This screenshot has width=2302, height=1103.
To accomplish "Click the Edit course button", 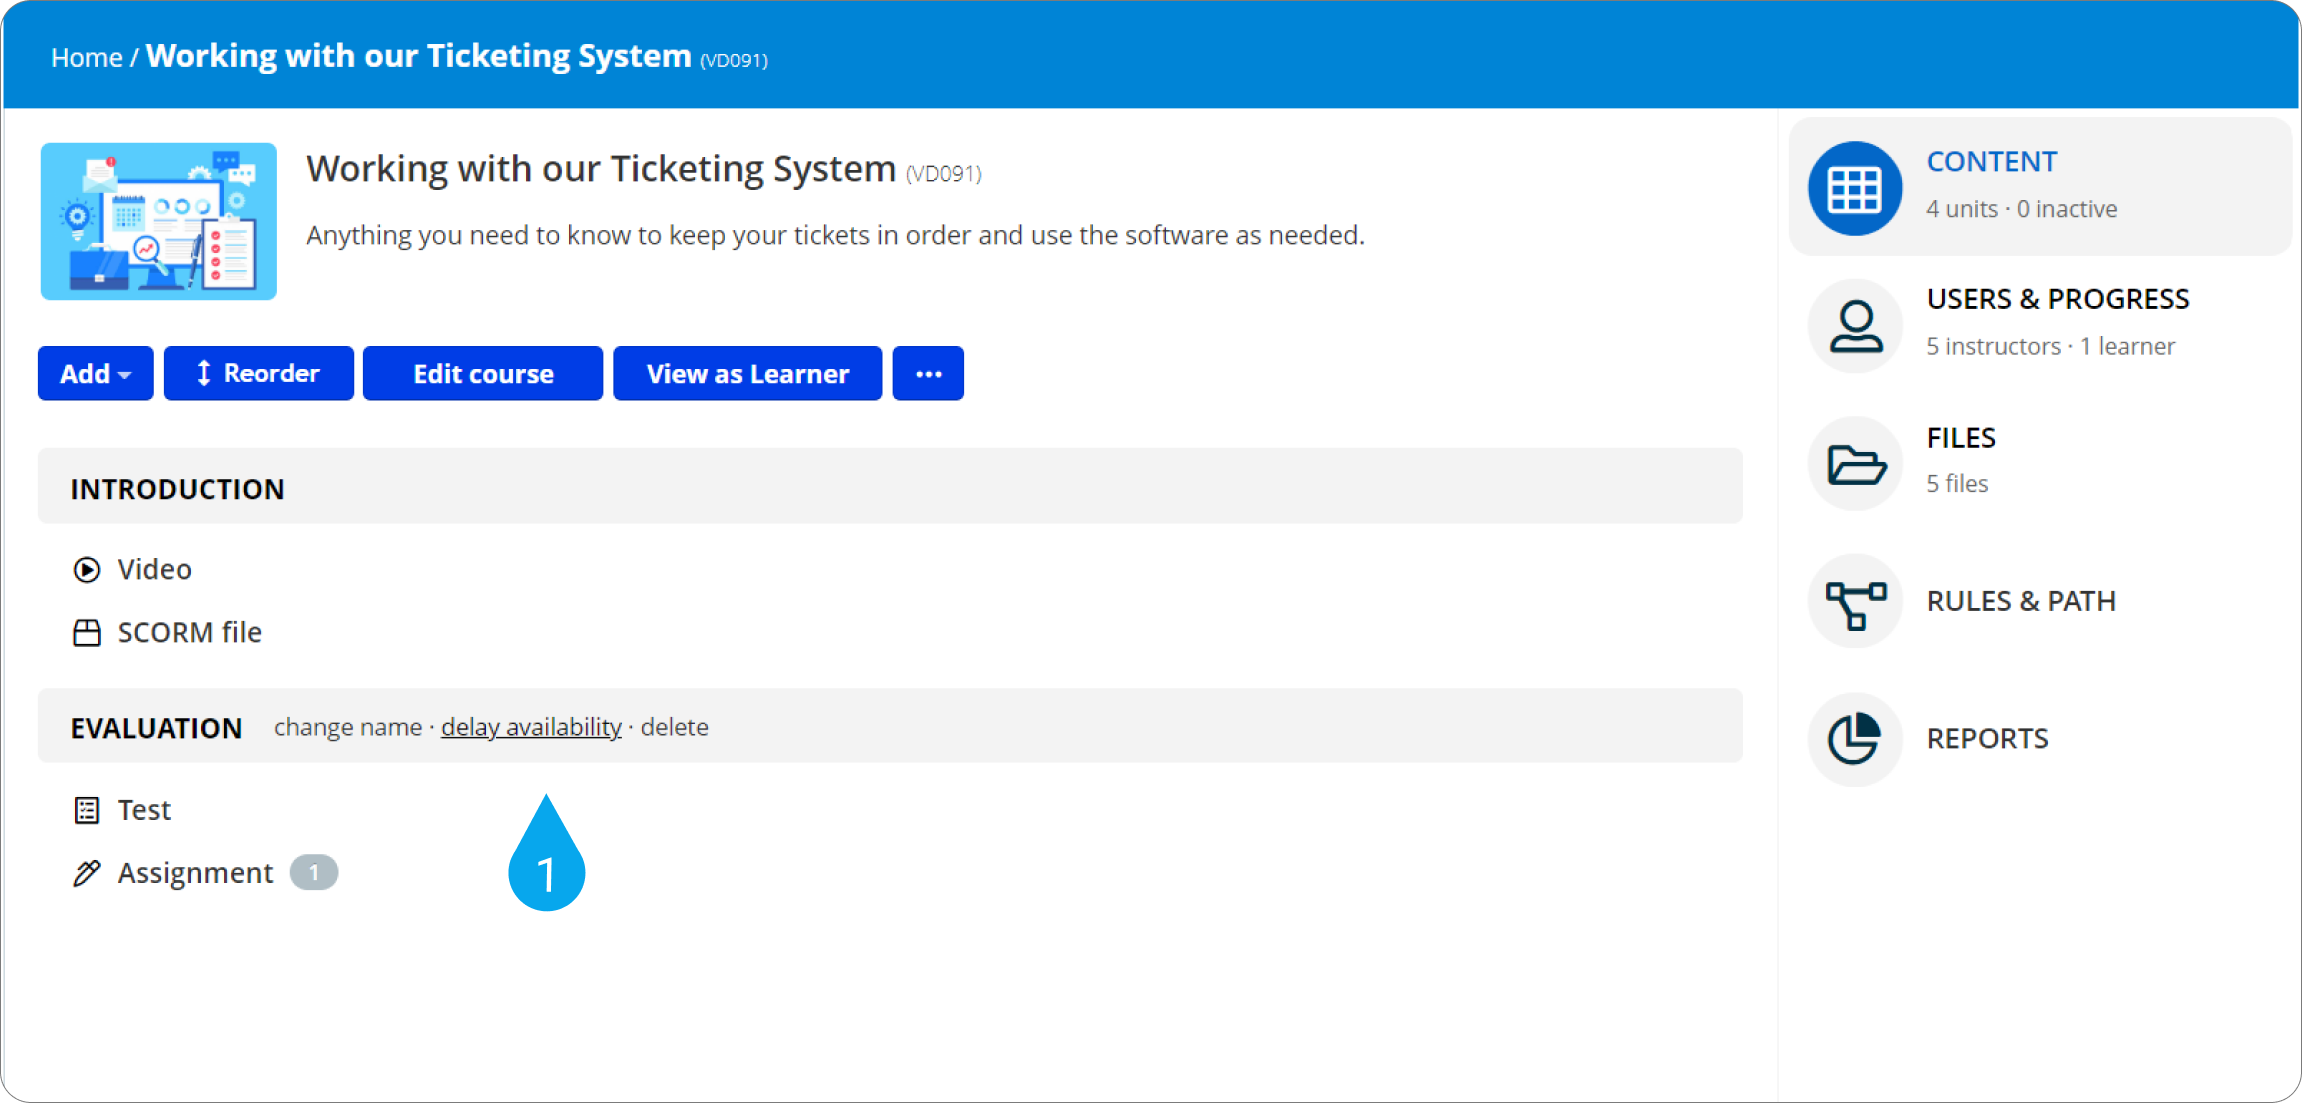I will [483, 373].
